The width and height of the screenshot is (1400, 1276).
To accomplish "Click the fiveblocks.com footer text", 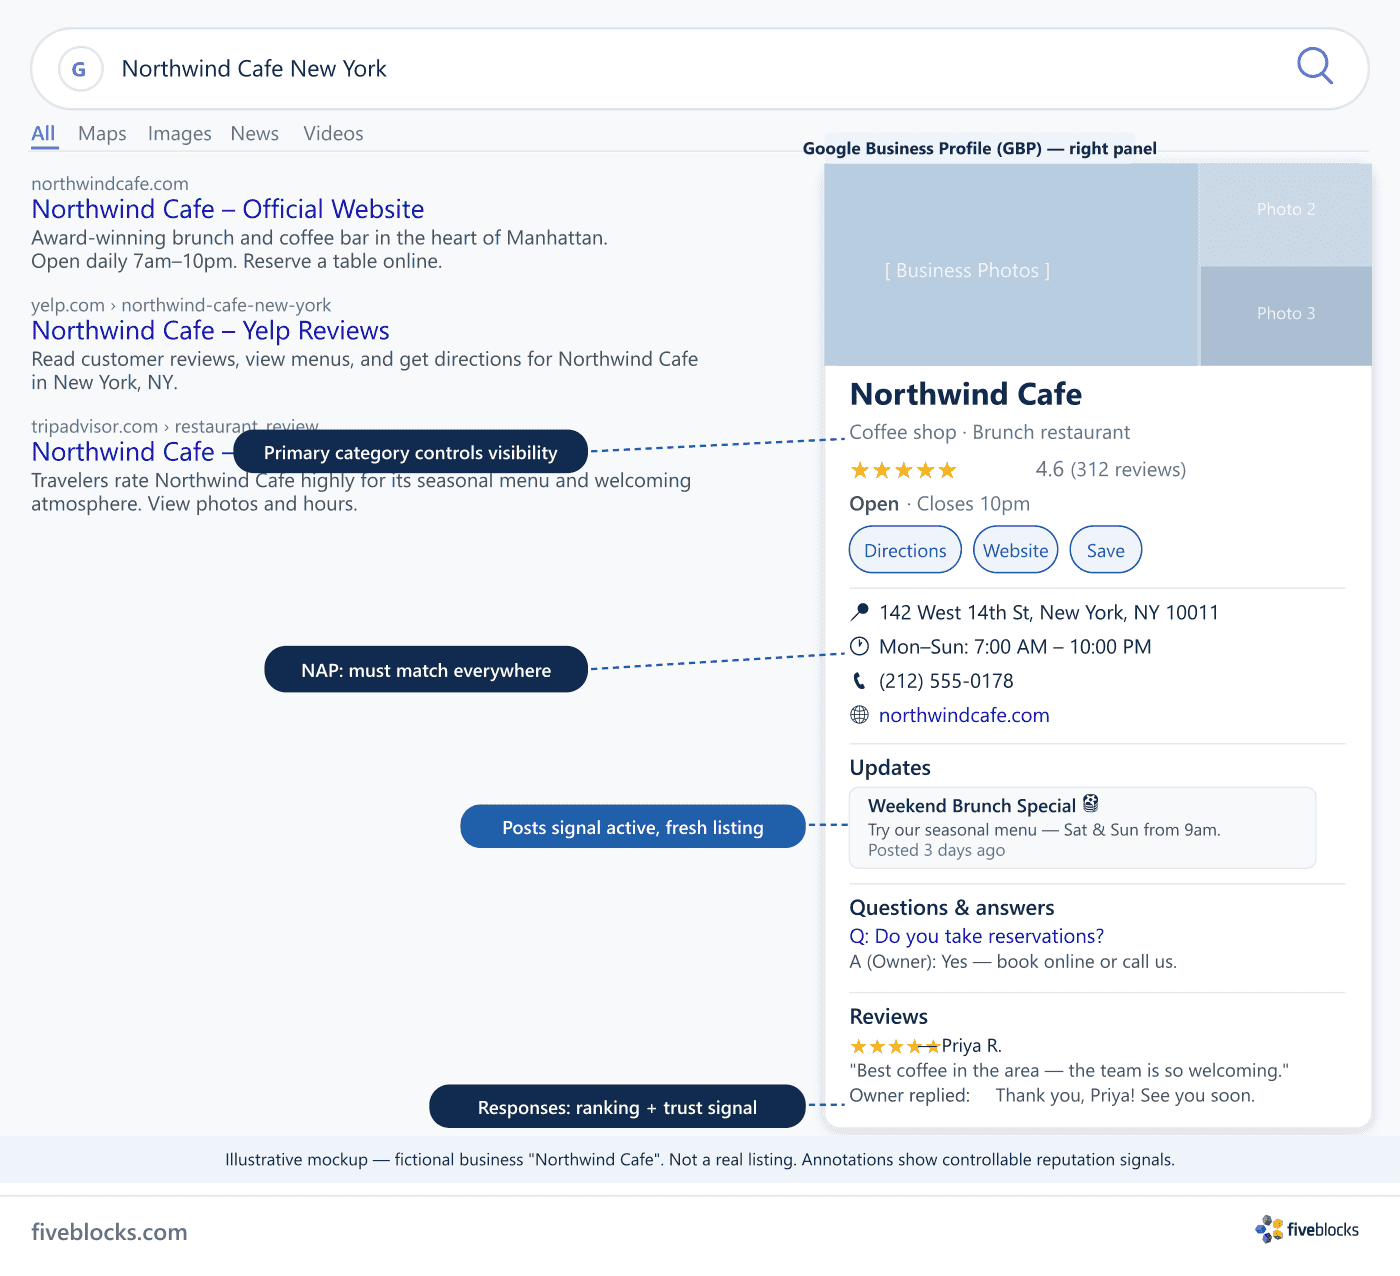I will [x=109, y=1232].
